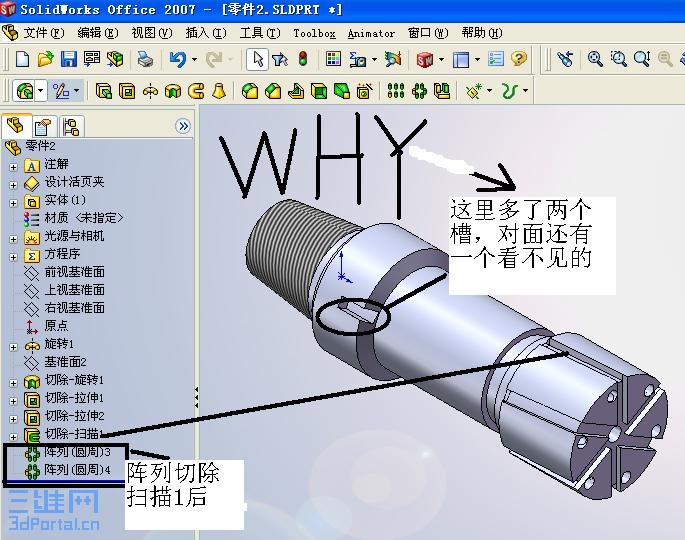The image size is (685, 540).
Task: Expand the 设计活页夹 tree node
Action: tap(13, 185)
